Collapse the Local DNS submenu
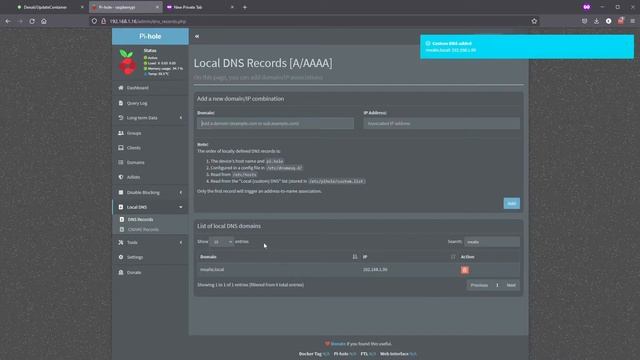640x360 pixels. [x=150, y=207]
